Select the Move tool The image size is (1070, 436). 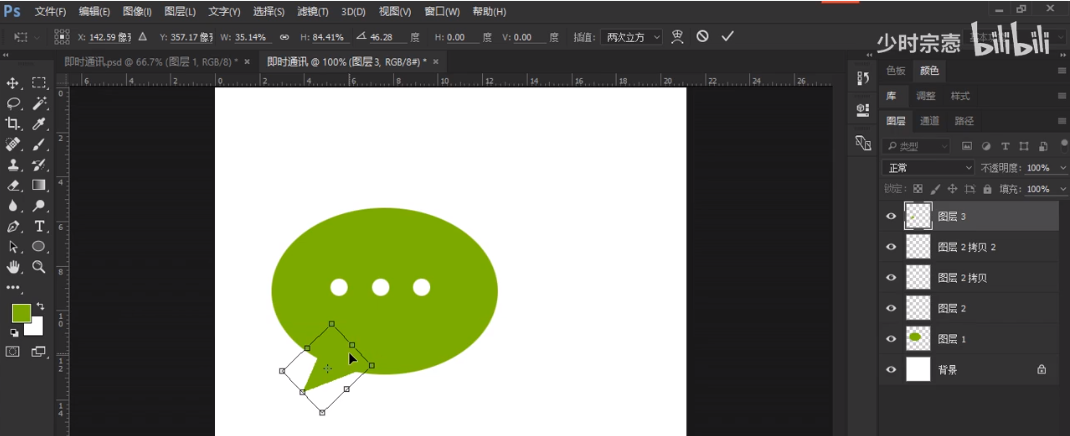coord(12,83)
